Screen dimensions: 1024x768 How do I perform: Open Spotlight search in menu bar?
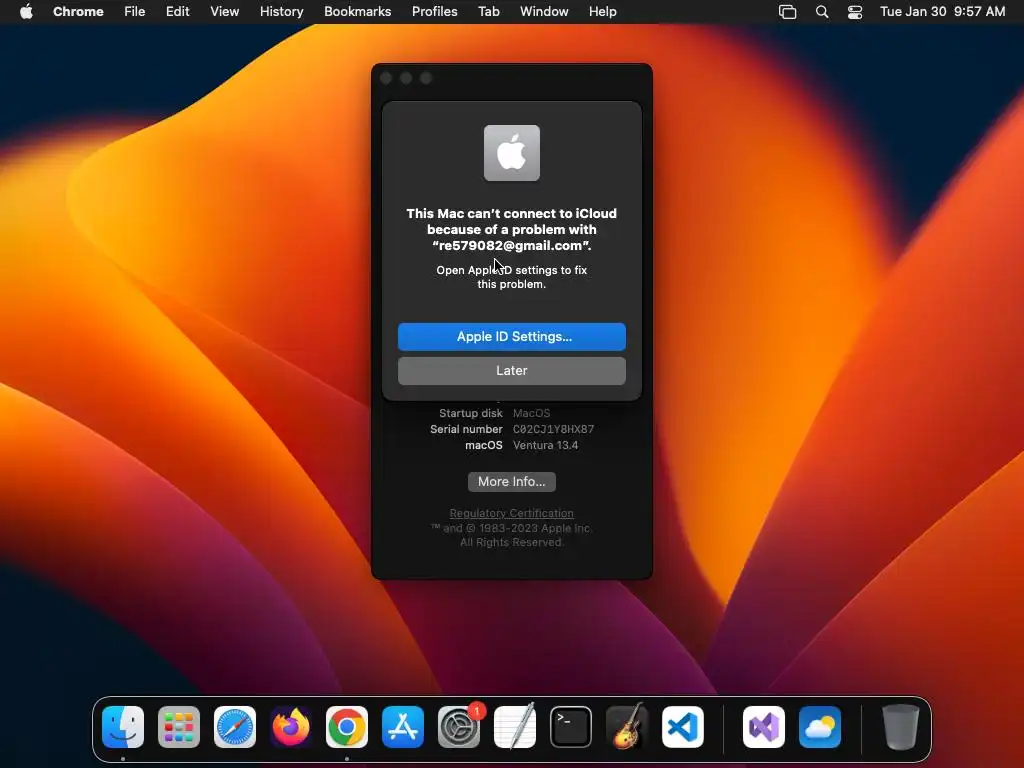(822, 12)
